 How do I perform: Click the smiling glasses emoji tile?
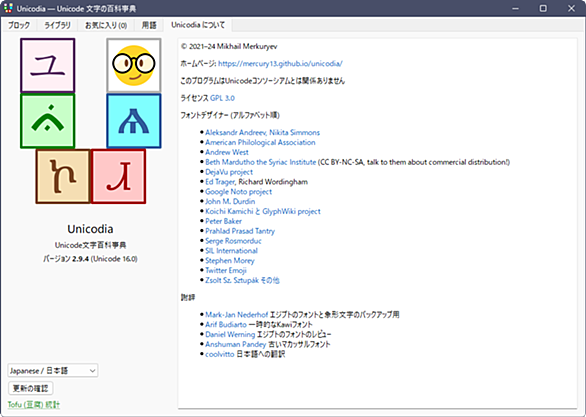point(134,65)
